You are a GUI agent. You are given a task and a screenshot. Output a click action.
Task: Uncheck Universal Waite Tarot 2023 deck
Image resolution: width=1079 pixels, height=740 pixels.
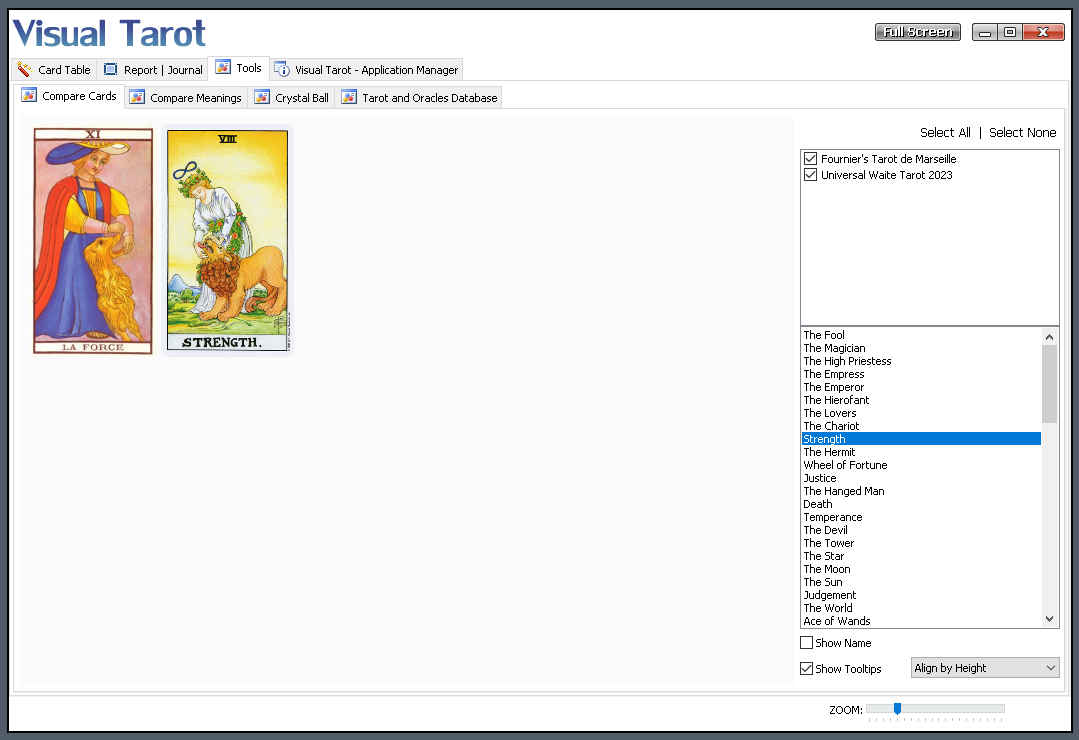coord(811,175)
